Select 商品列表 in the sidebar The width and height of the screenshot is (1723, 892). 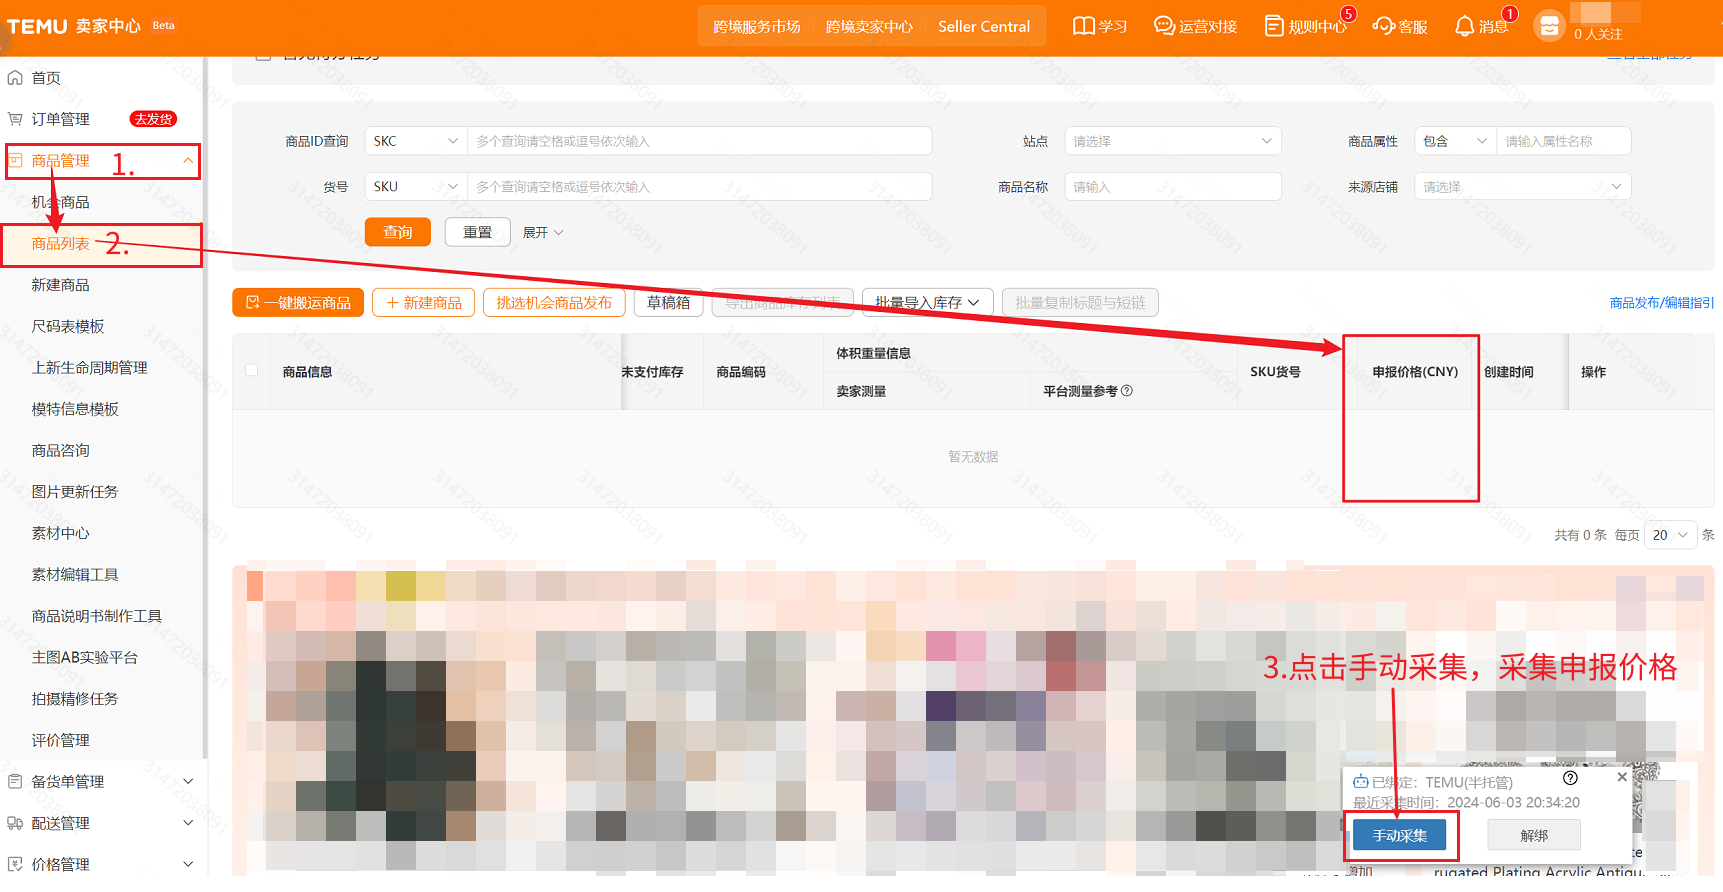pos(60,243)
